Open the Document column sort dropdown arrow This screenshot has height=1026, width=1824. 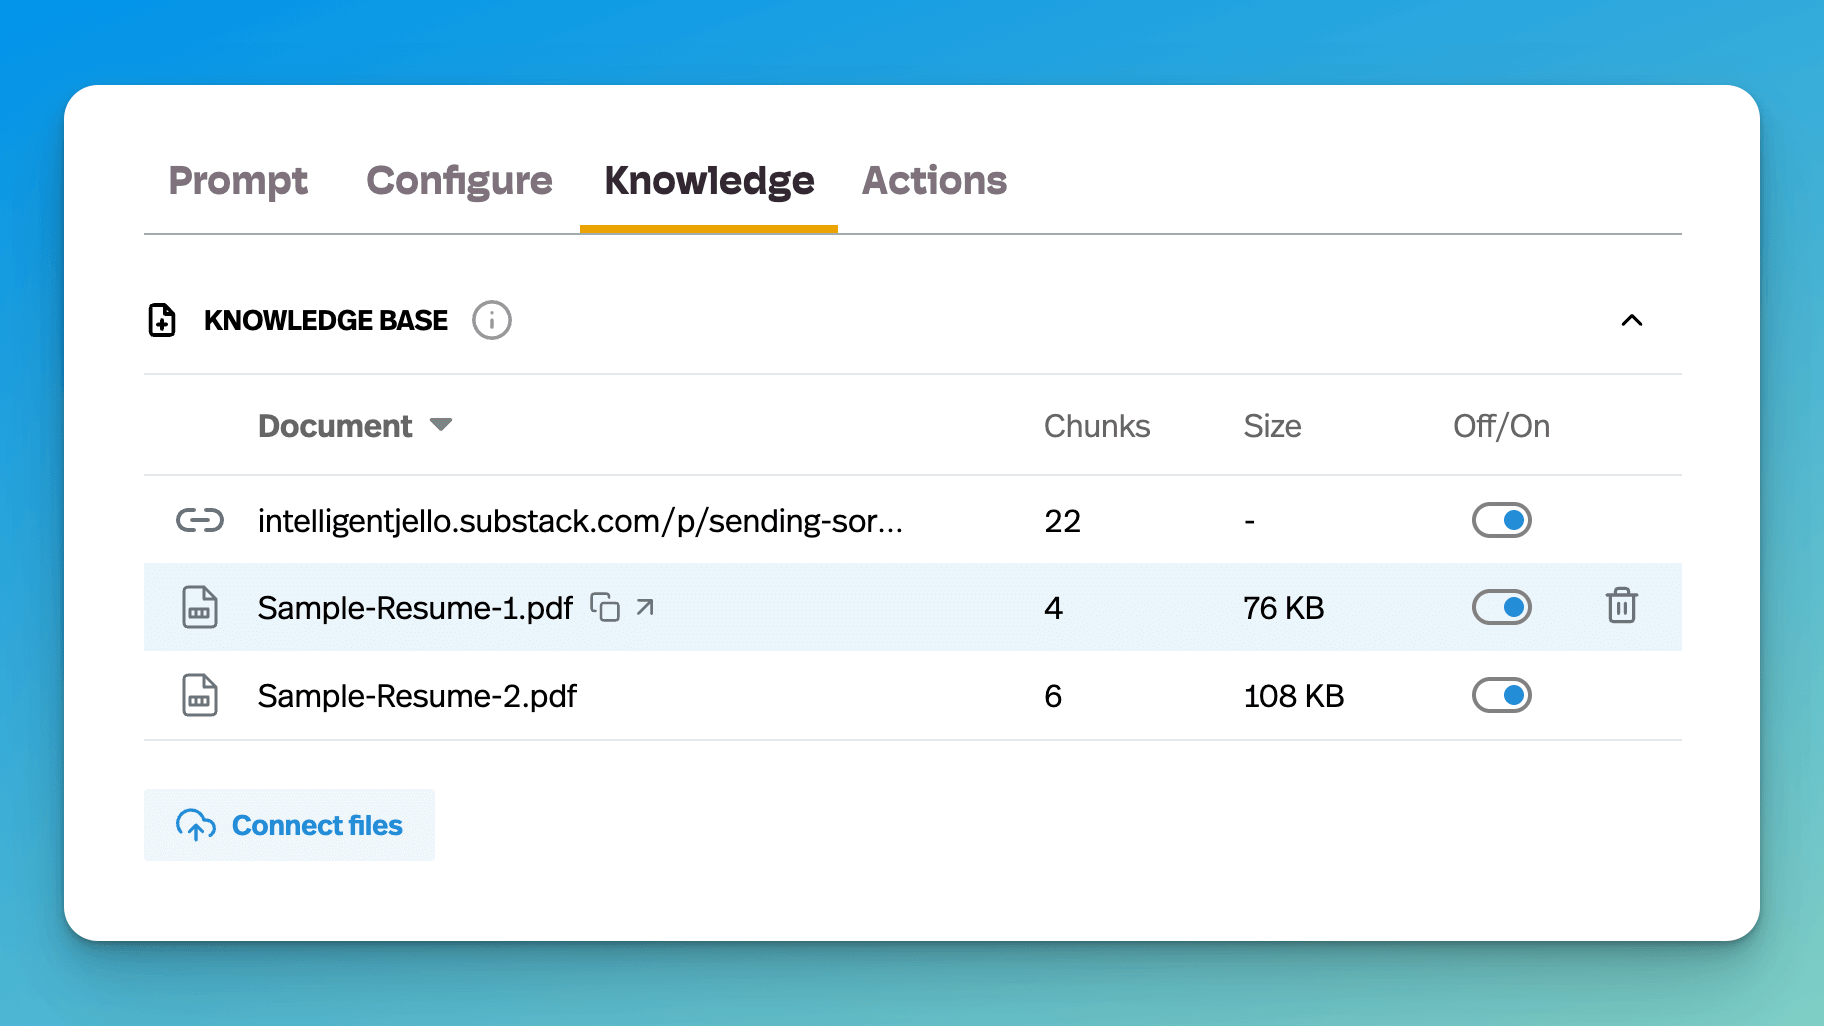pyautogui.click(x=441, y=425)
